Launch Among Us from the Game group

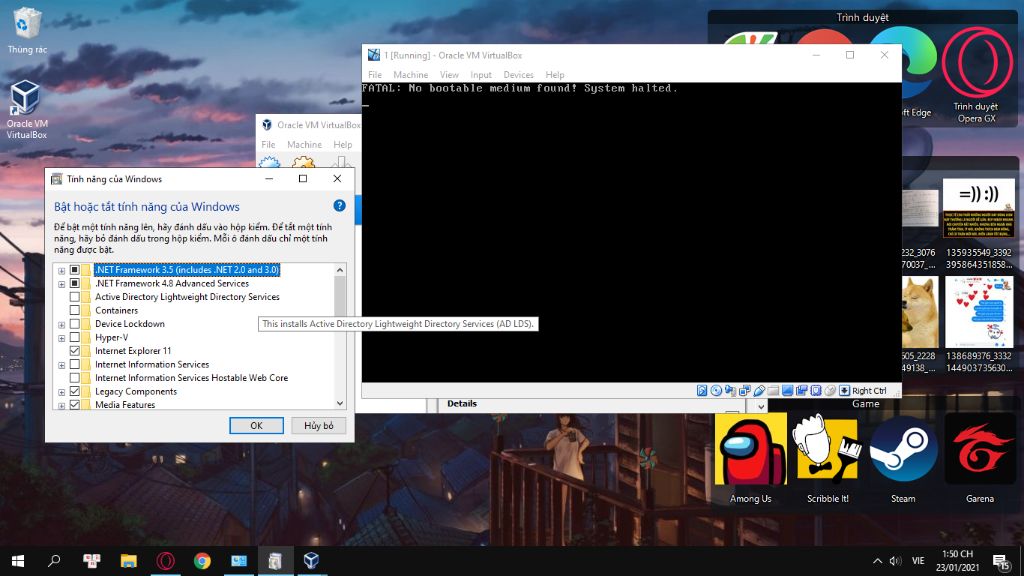click(750, 458)
